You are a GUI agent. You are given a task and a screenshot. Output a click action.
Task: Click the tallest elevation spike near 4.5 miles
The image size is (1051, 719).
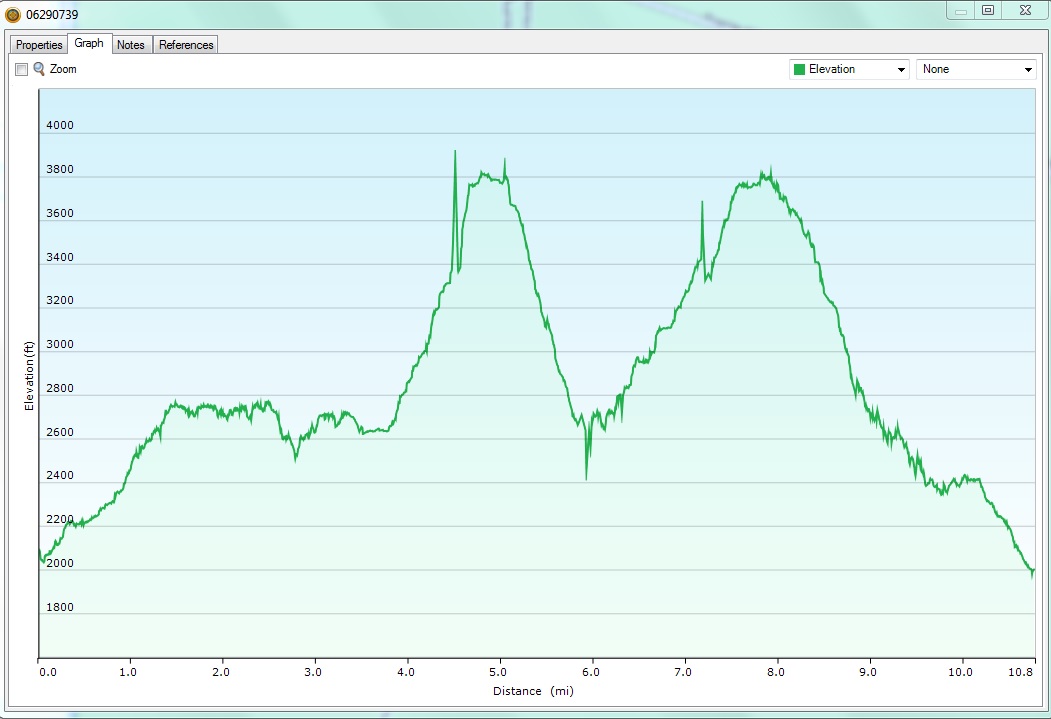click(x=455, y=153)
